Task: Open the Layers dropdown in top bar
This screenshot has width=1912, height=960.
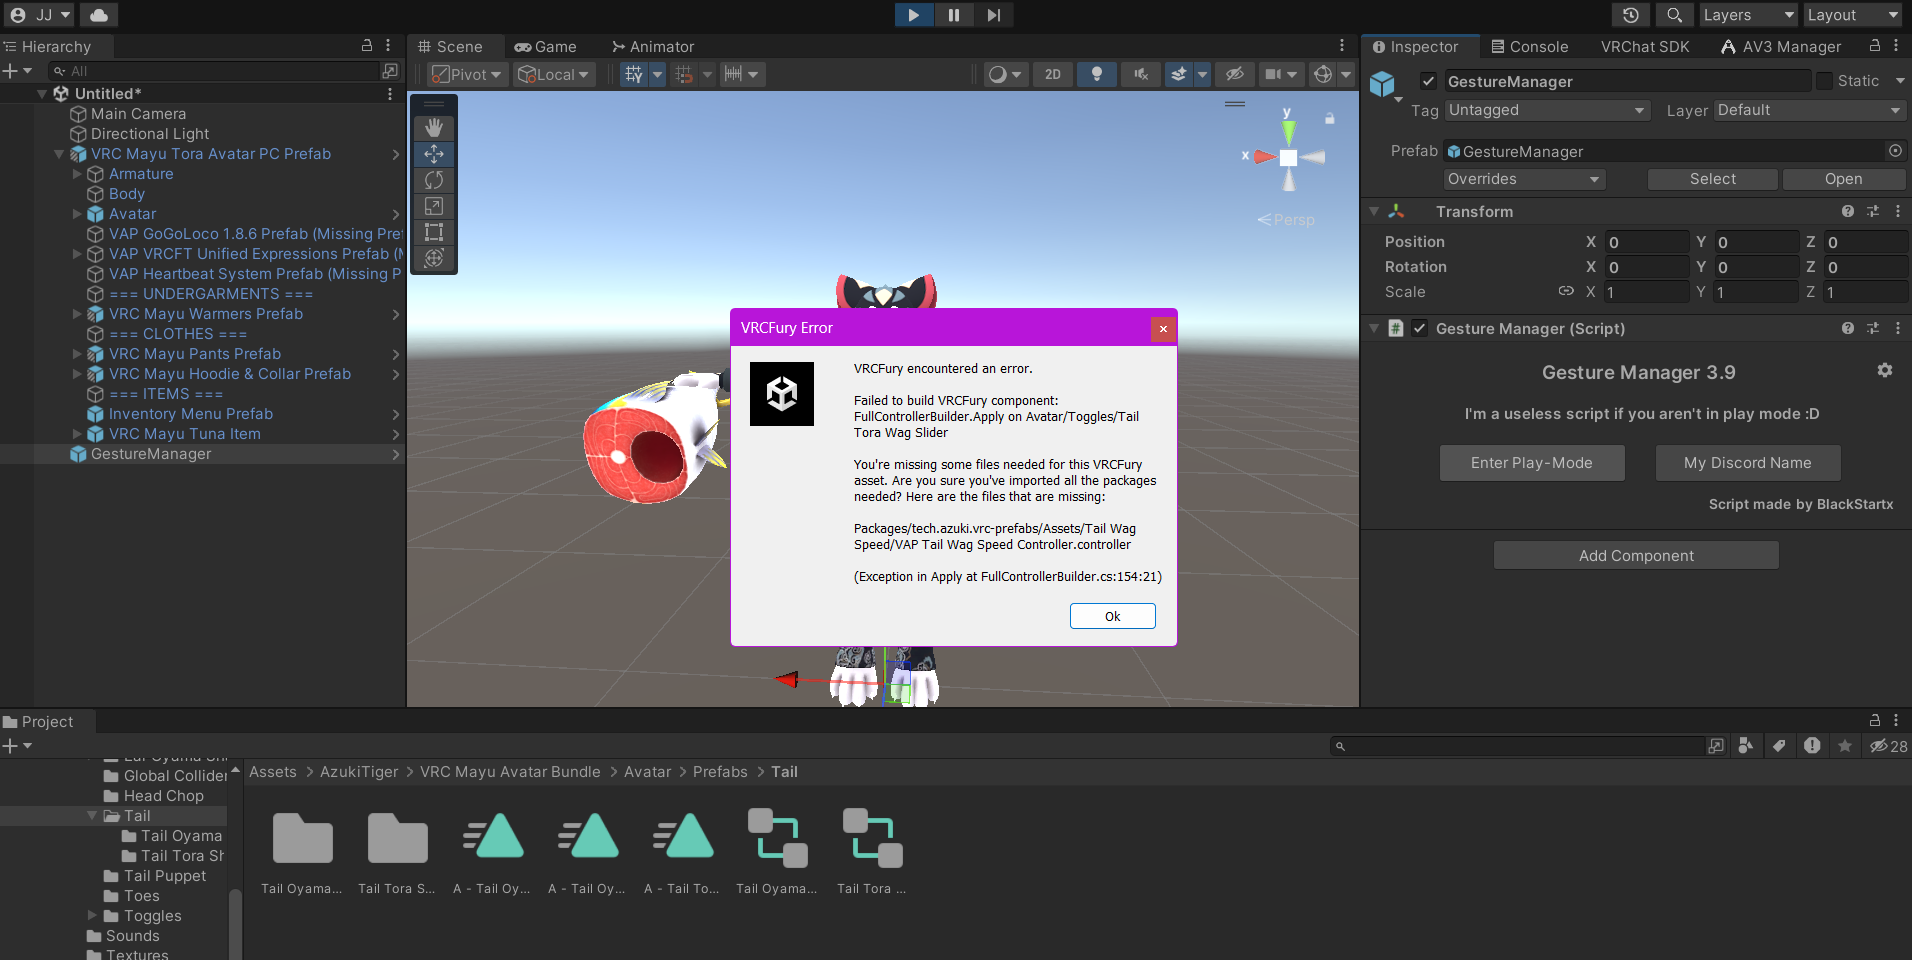Action: pos(1748,15)
